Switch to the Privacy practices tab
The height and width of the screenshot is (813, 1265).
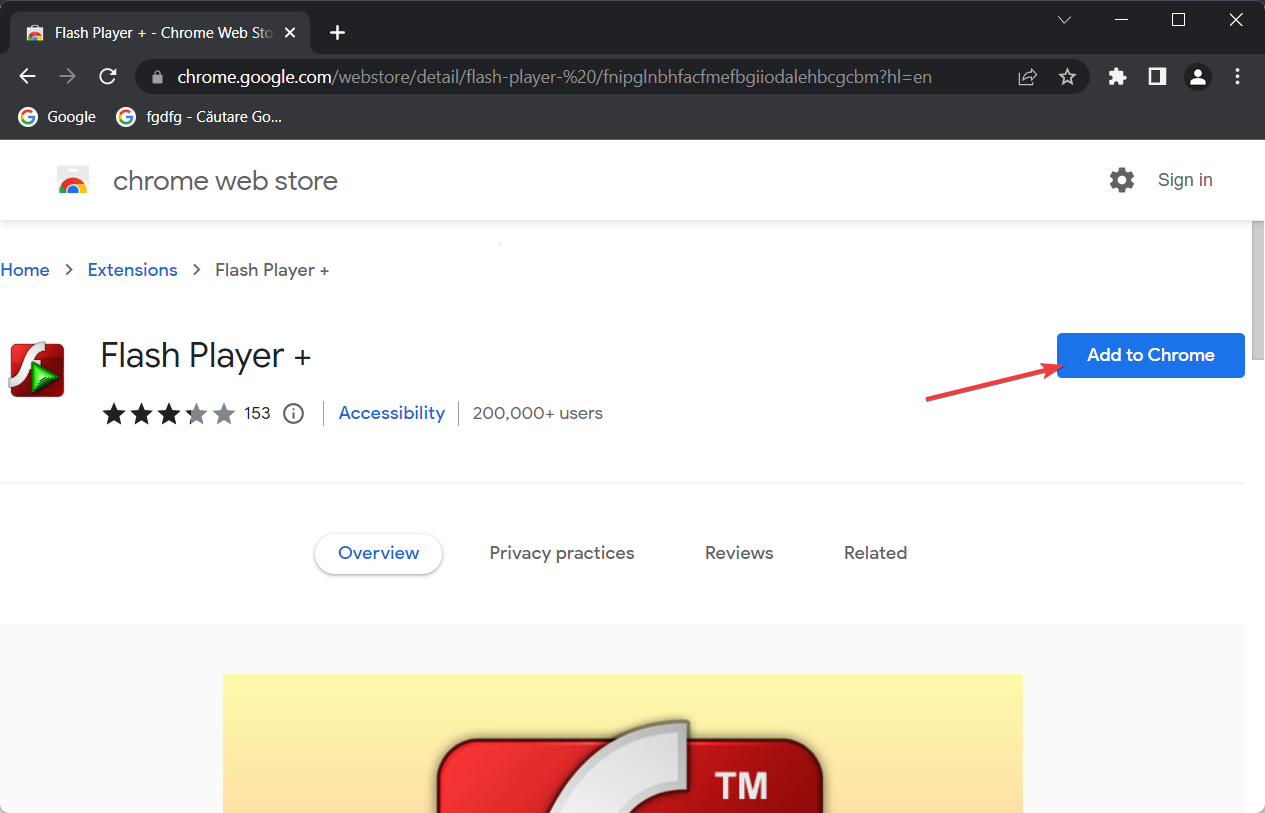pos(562,553)
